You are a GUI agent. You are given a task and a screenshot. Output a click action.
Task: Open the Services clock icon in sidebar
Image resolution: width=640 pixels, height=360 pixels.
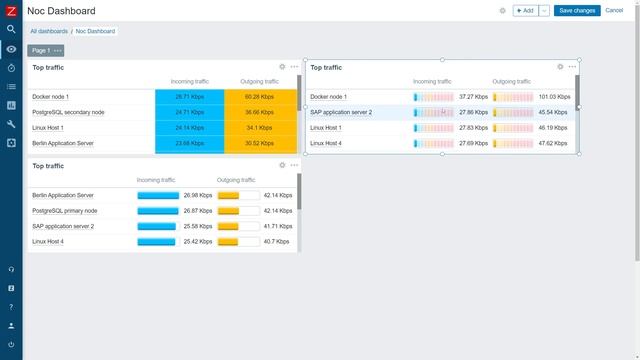[11, 68]
